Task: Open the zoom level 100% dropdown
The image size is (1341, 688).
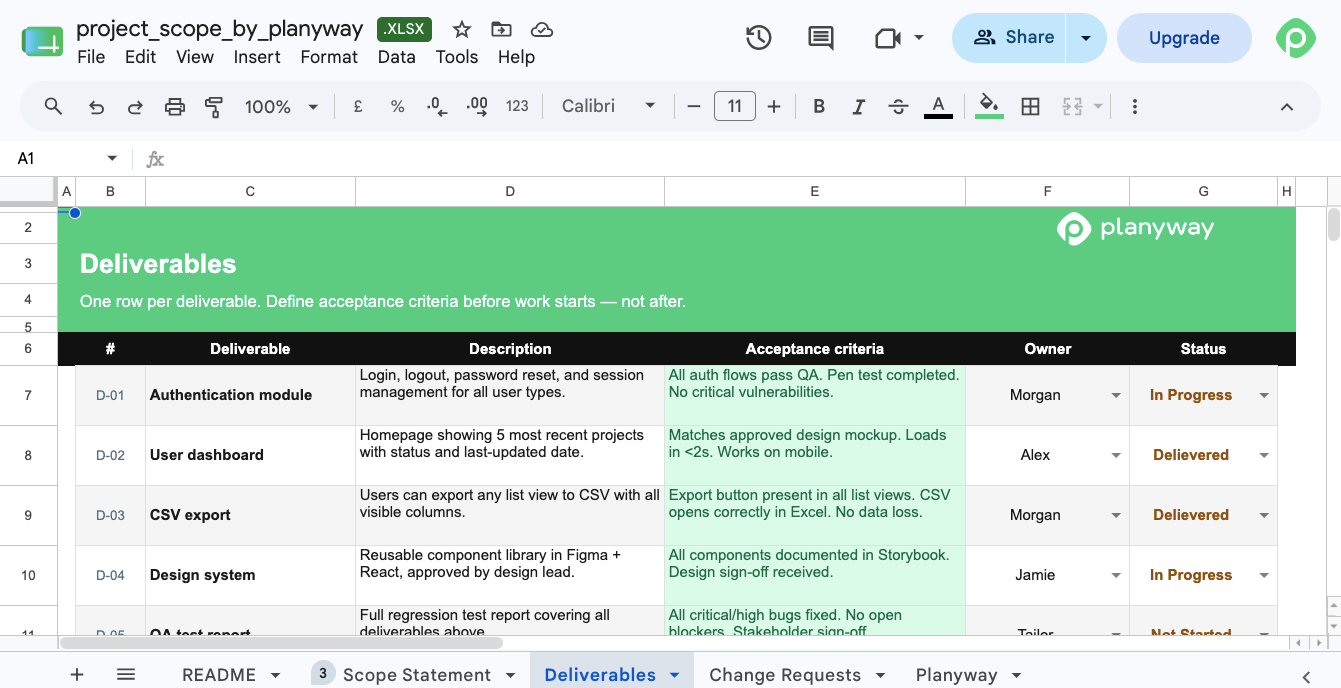Action: click(281, 106)
